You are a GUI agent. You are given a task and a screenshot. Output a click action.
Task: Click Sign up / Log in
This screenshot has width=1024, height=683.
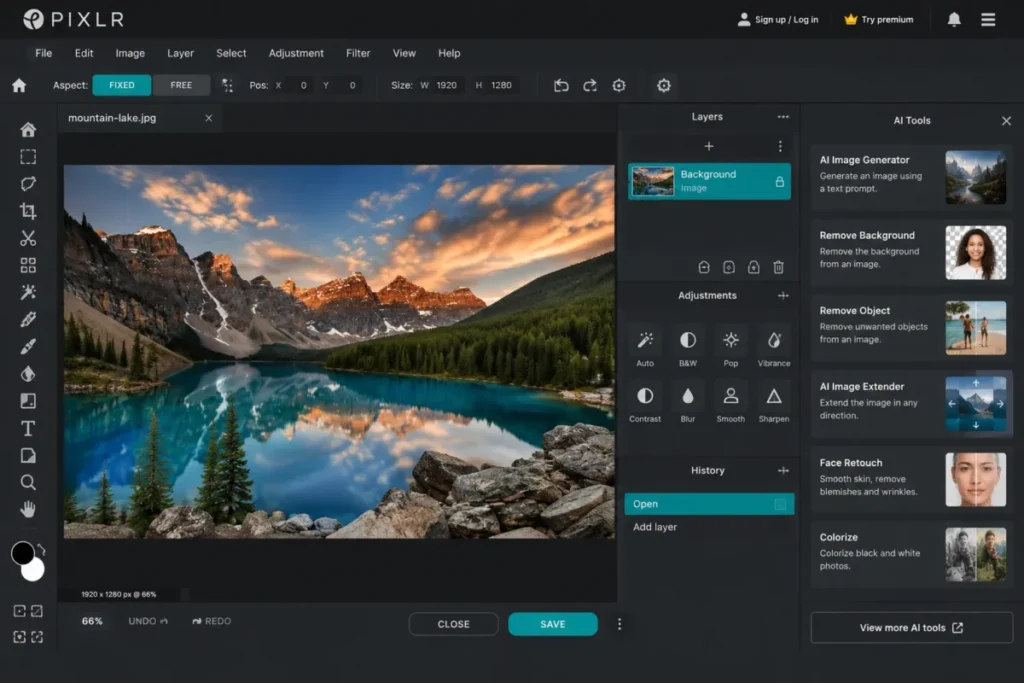[x=778, y=20]
